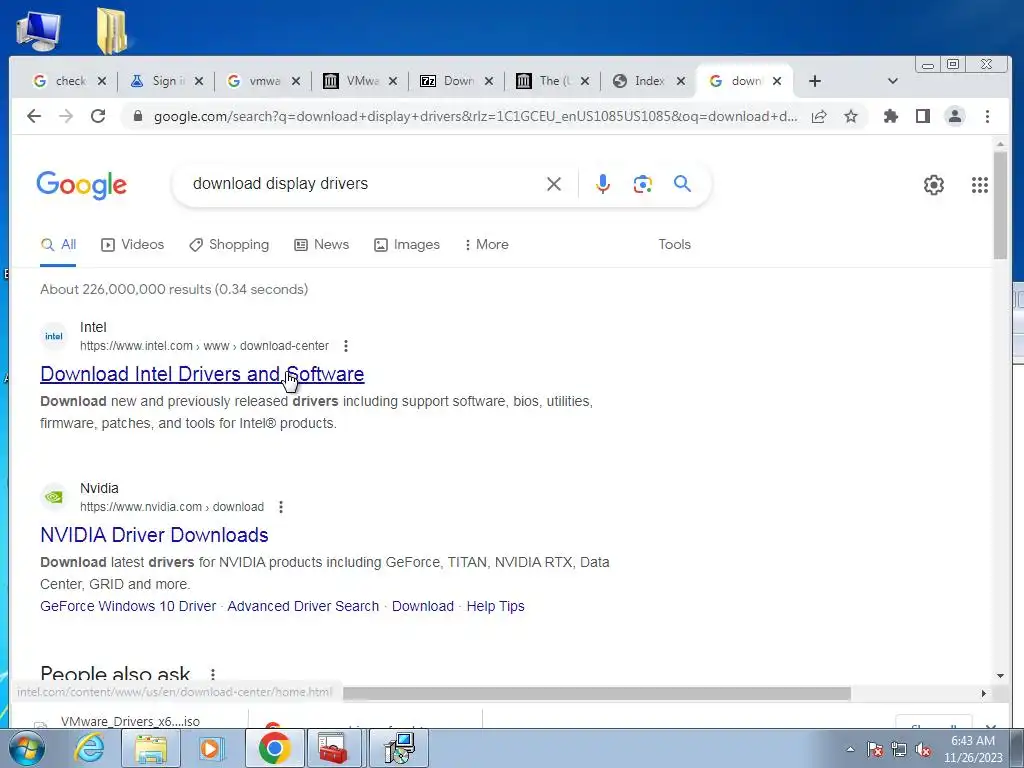The width and height of the screenshot is (1024, 768).
Task: Click the browser forward arrow
Action: pos(66,116)
